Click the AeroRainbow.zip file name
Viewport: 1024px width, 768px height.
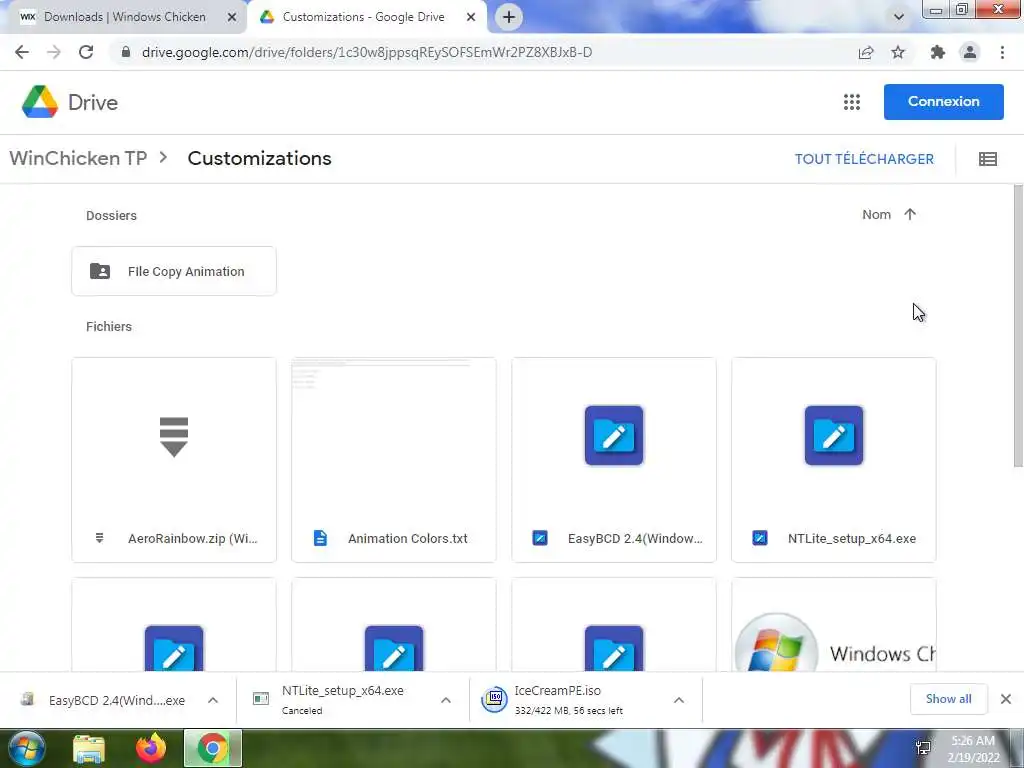[x=193, y=539]
